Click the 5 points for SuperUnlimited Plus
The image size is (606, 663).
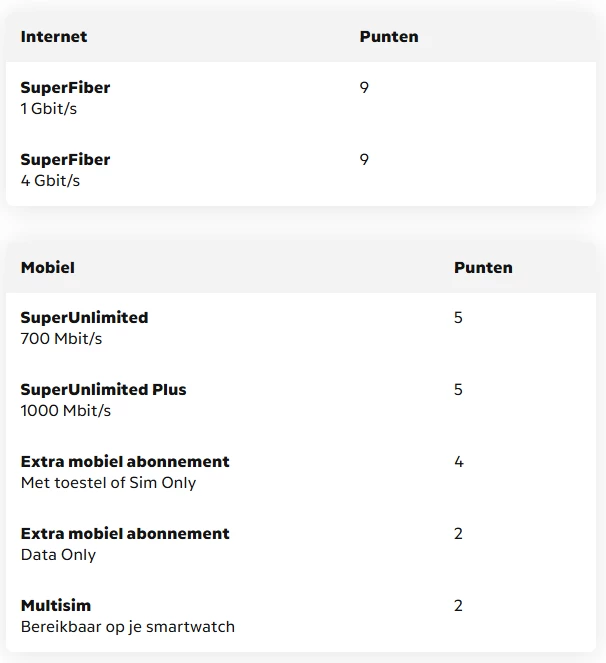tap(458, 389)
